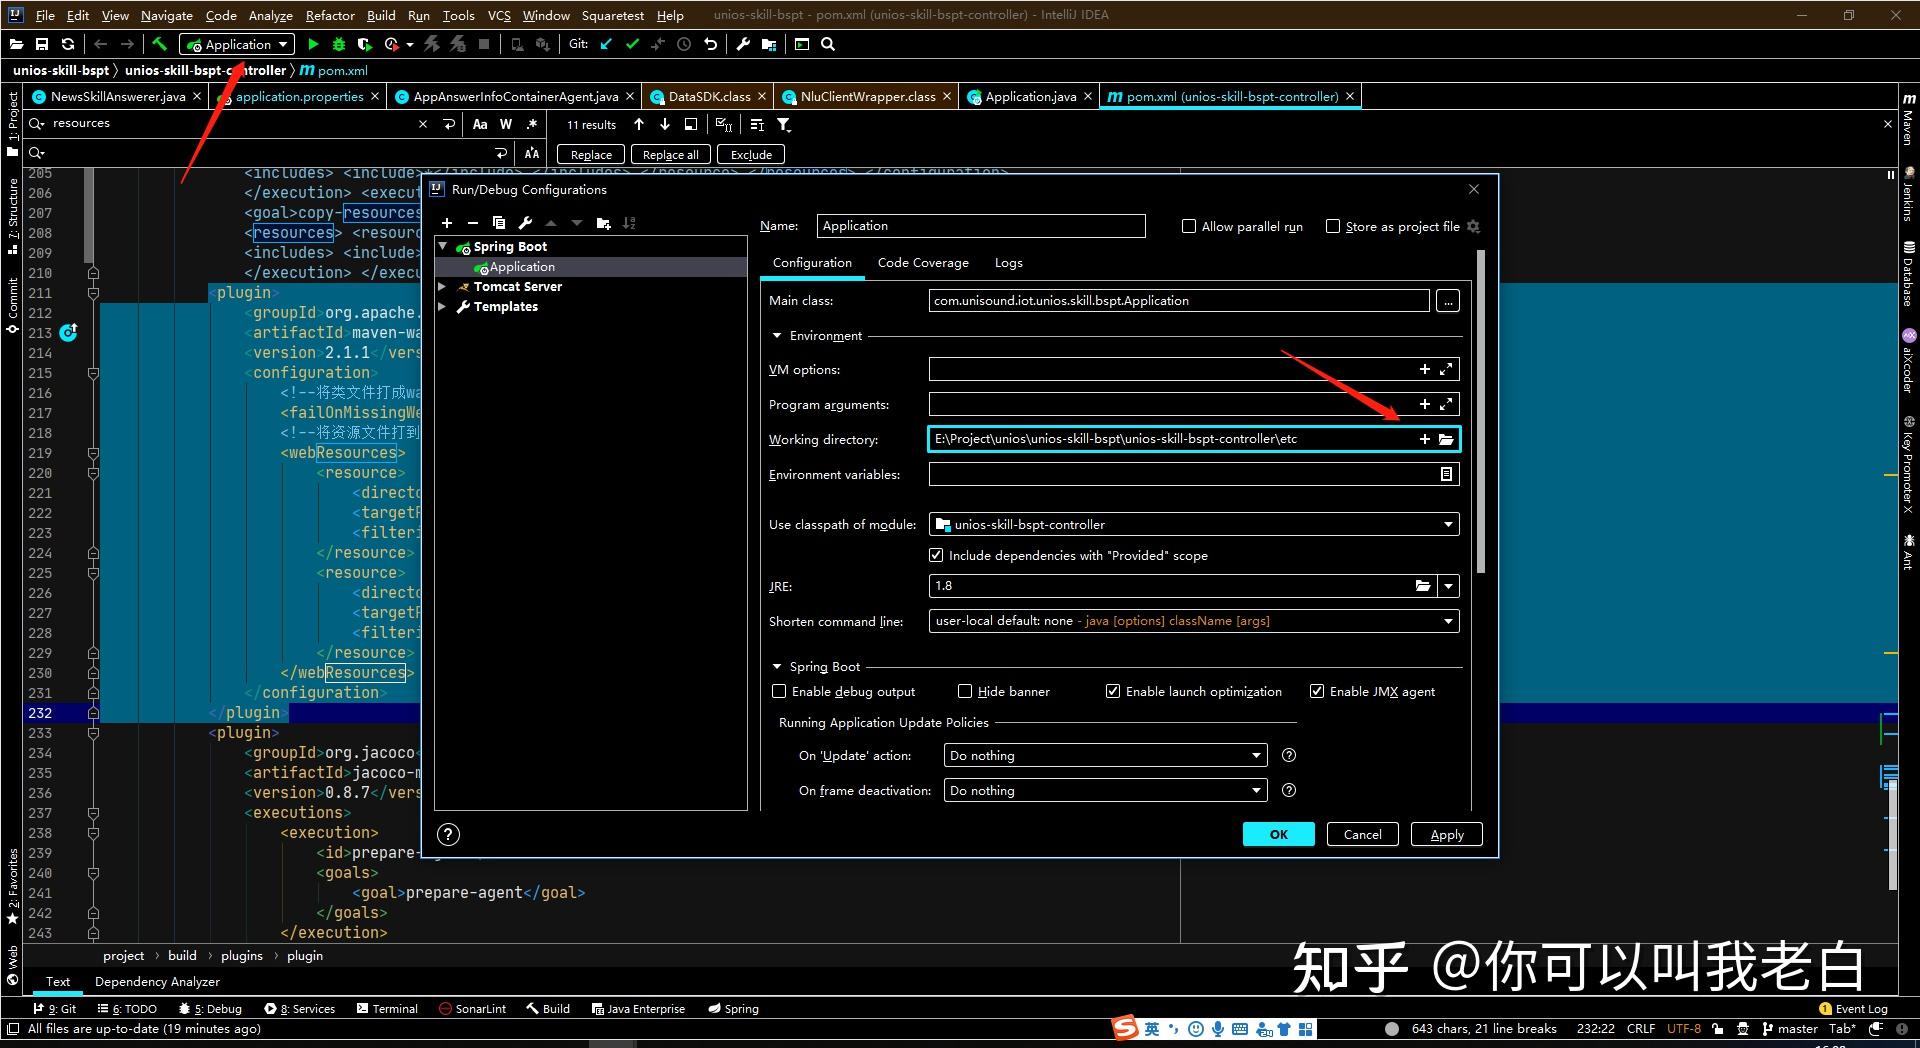This screenshot has width=1920, height=1048.
Task: Click Git update project arrow
Action: click(606, 44)
